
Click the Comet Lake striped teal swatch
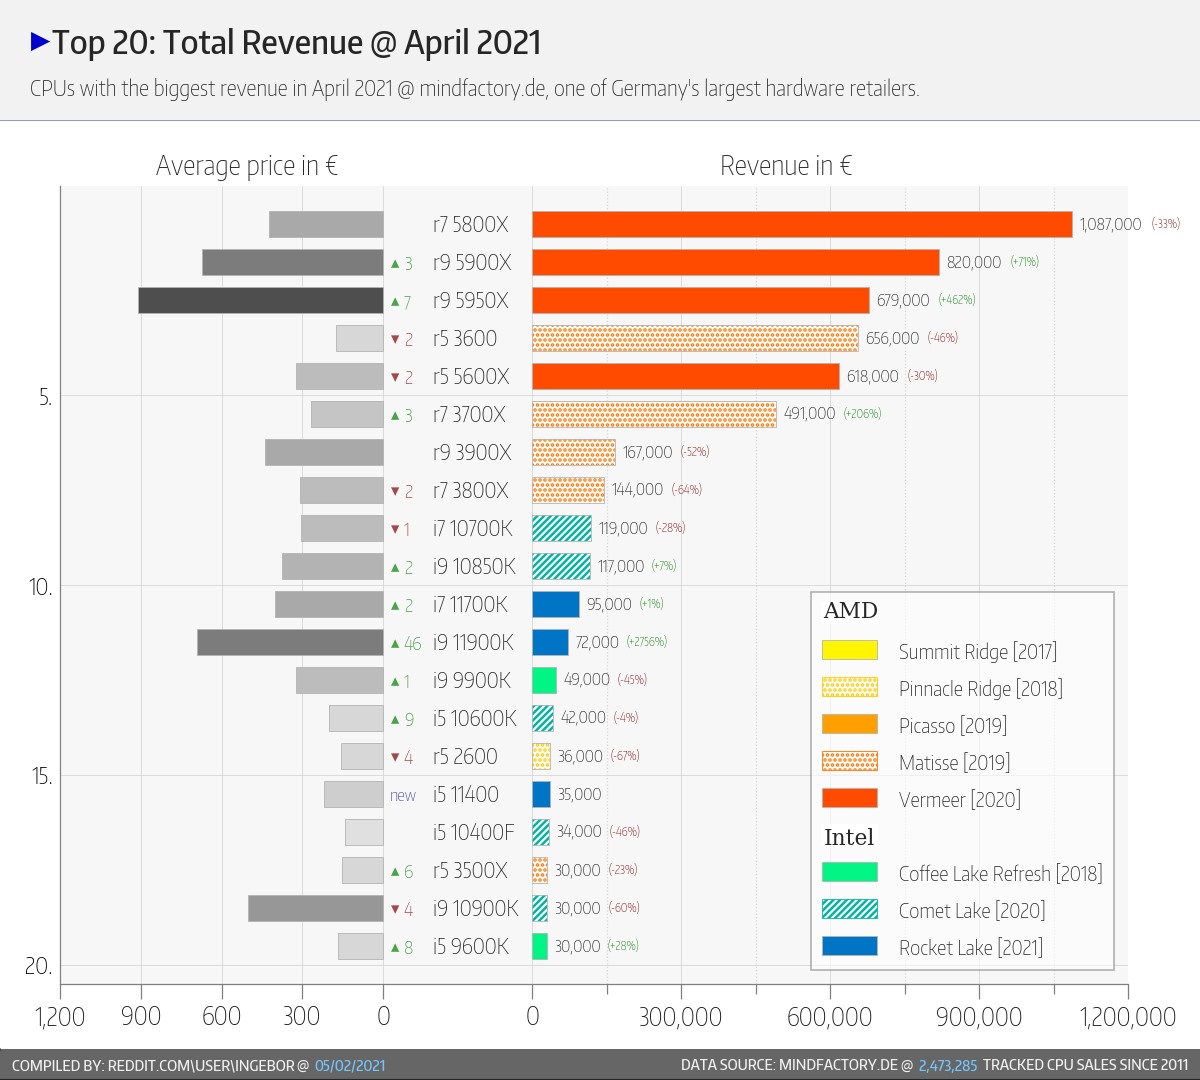pyautogui.click(x=849, y=909)
